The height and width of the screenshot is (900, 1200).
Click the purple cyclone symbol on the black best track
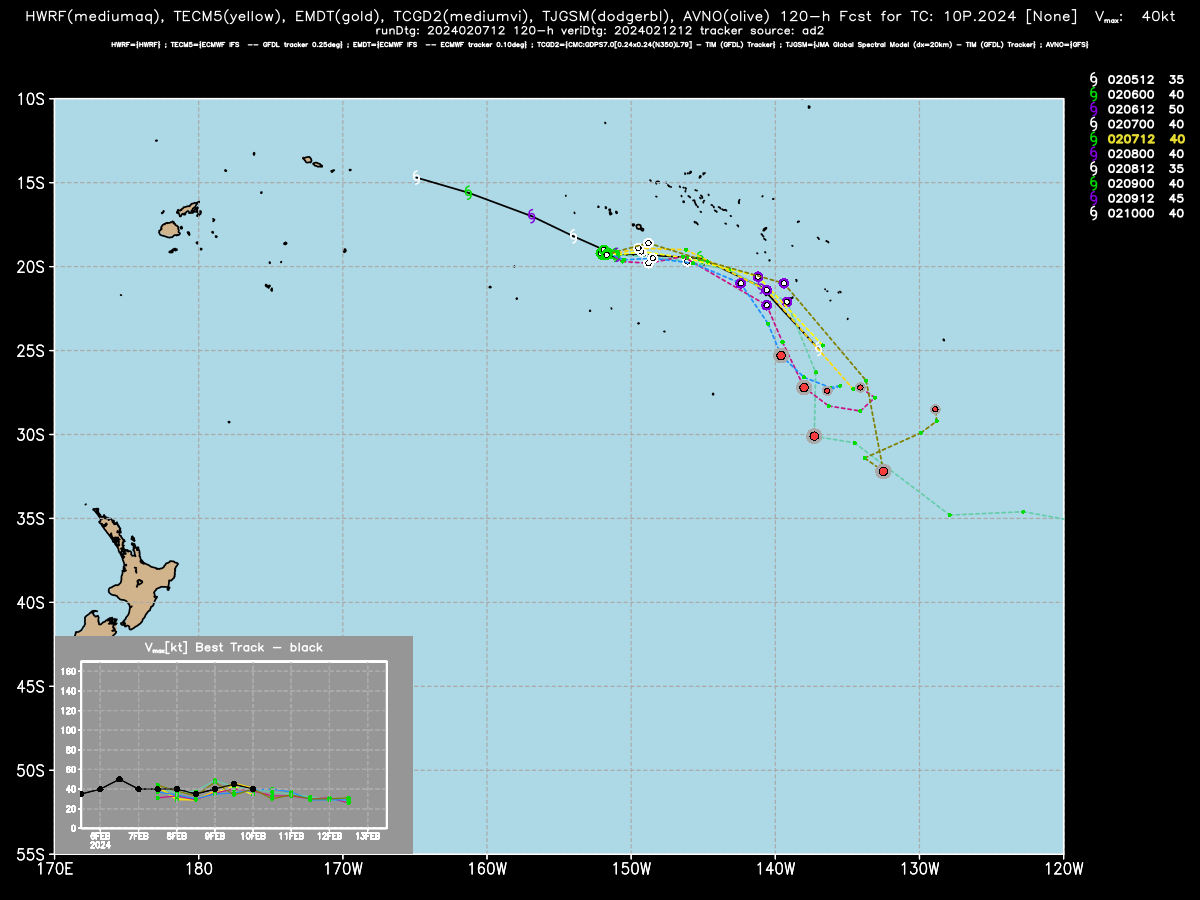point(531,216)
